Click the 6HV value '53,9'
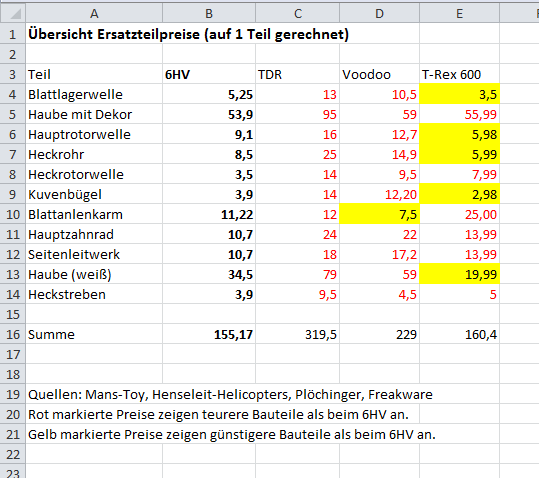Viewport: 539px width, 478px height. click(x=209, y=114)
